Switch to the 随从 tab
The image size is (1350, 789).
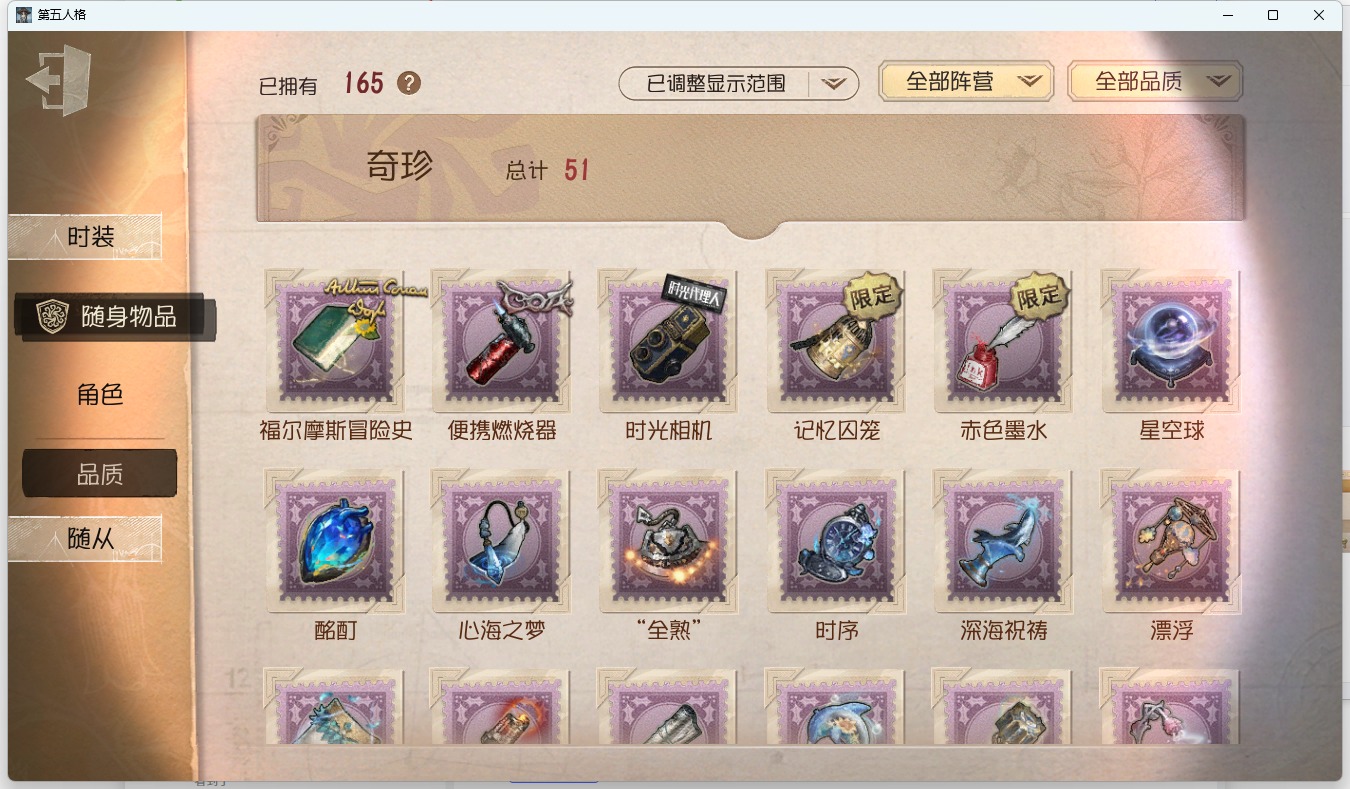(x=86, y=538)
